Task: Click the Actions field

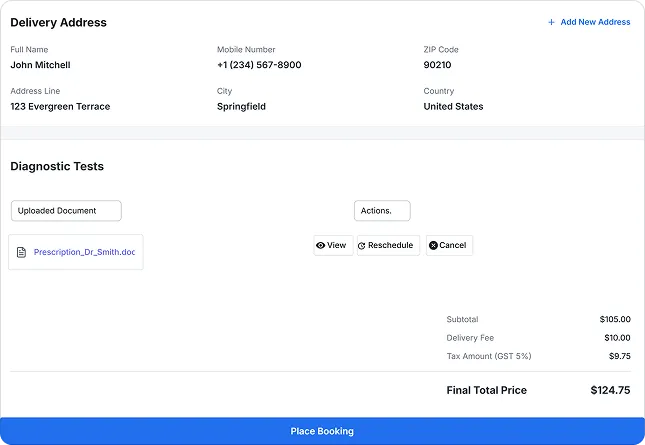Action: [x=382, y=211]
